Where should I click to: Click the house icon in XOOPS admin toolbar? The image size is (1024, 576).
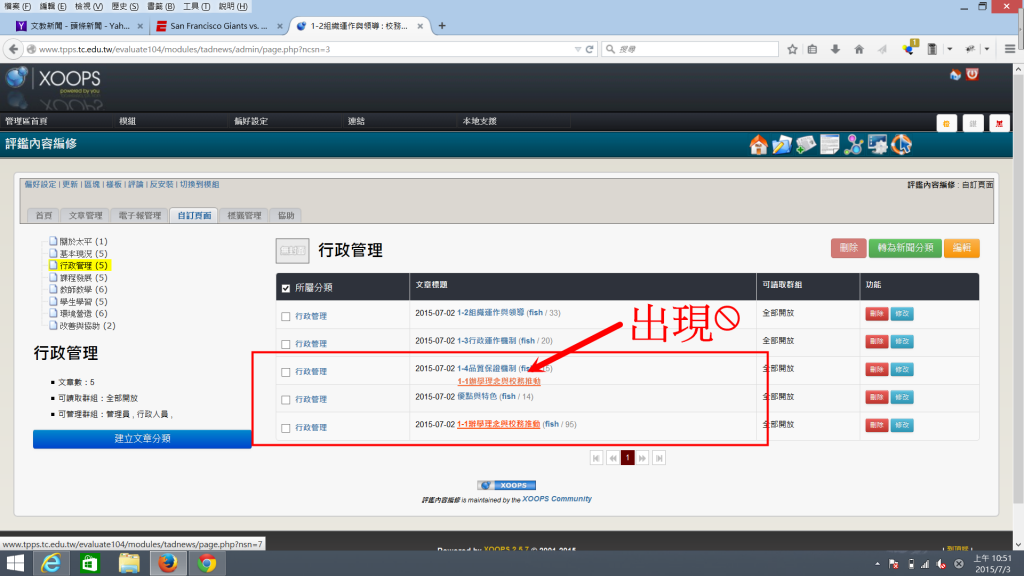tap(758, 144)
